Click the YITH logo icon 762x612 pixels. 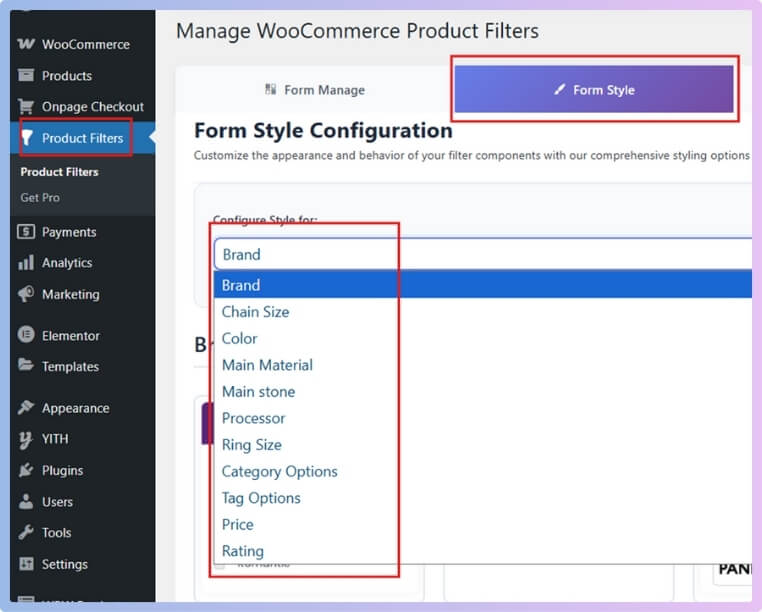(26, 439)
